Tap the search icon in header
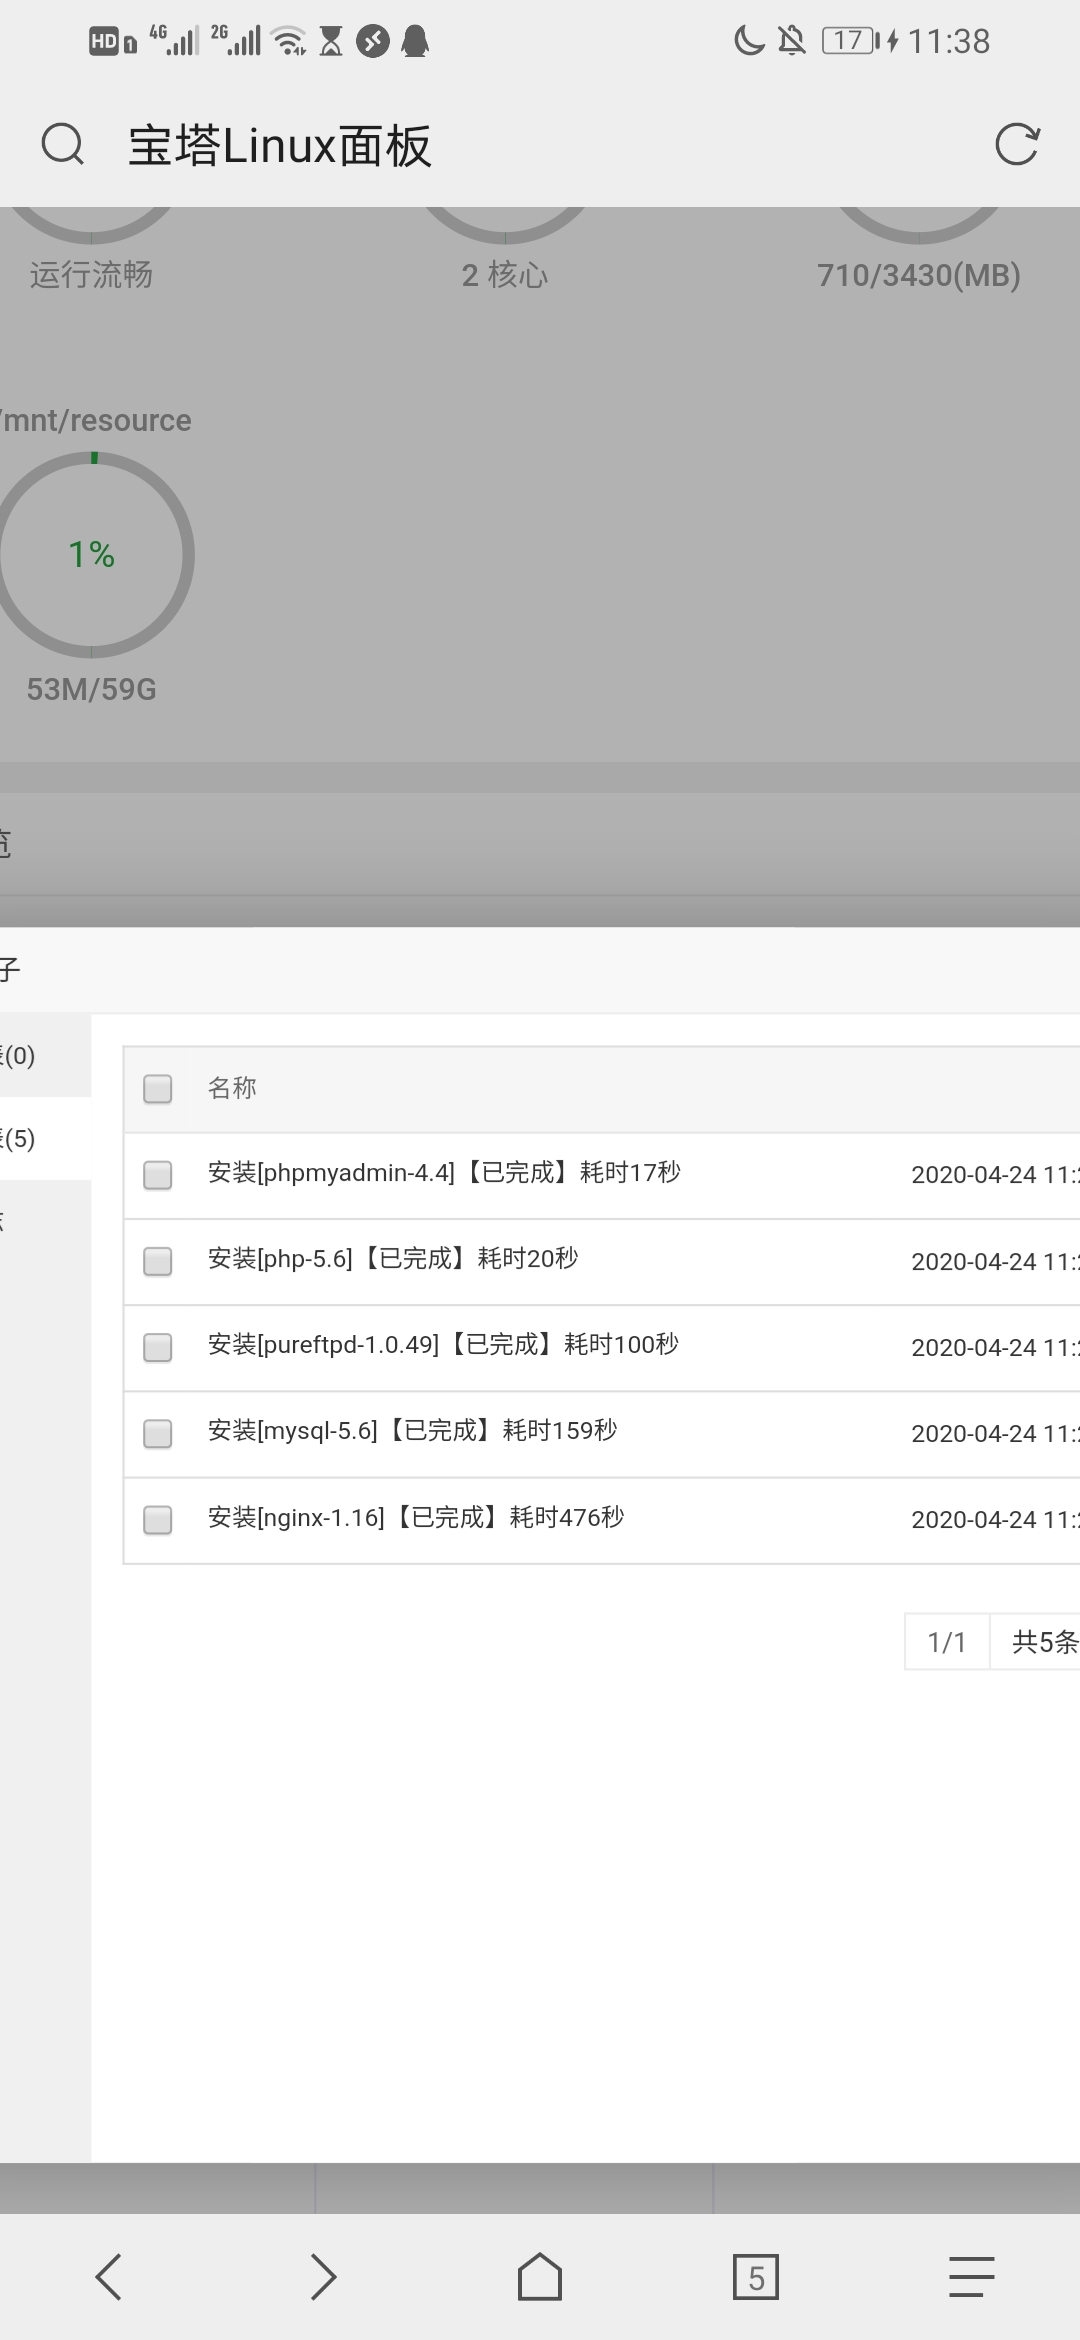 tap(63, 145)
